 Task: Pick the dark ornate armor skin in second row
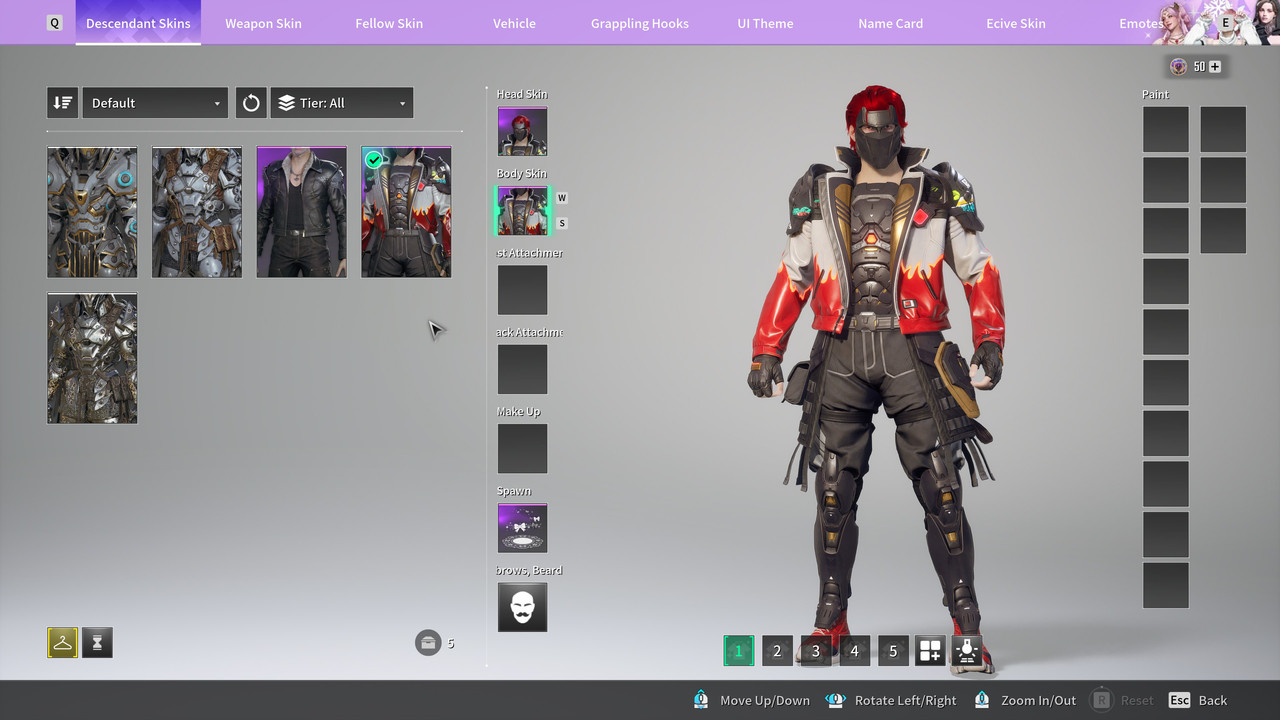pyautogui.click(x=92, y=358)
